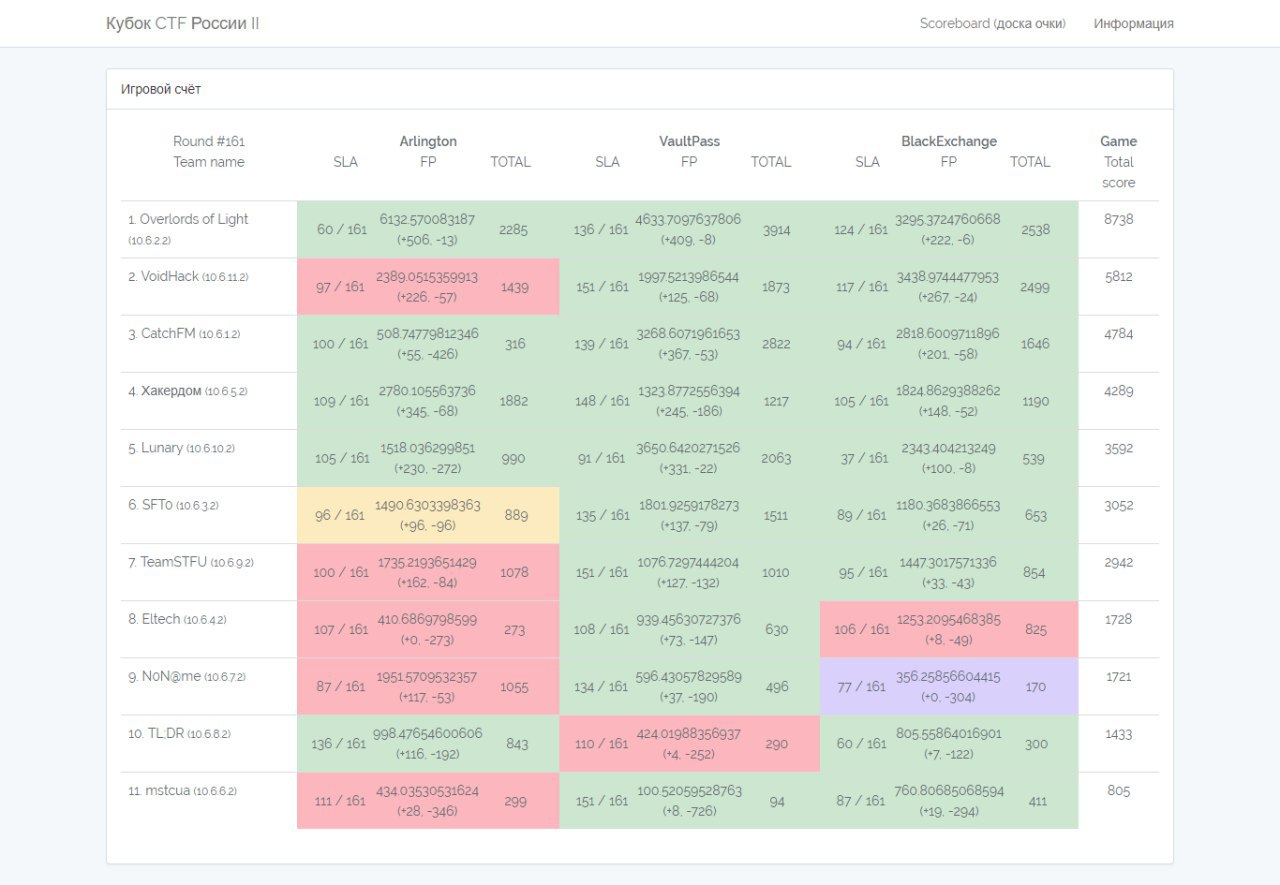Click the total score 8738
The width and height of the screenshot is (1280, 885).
point(1119,219)
